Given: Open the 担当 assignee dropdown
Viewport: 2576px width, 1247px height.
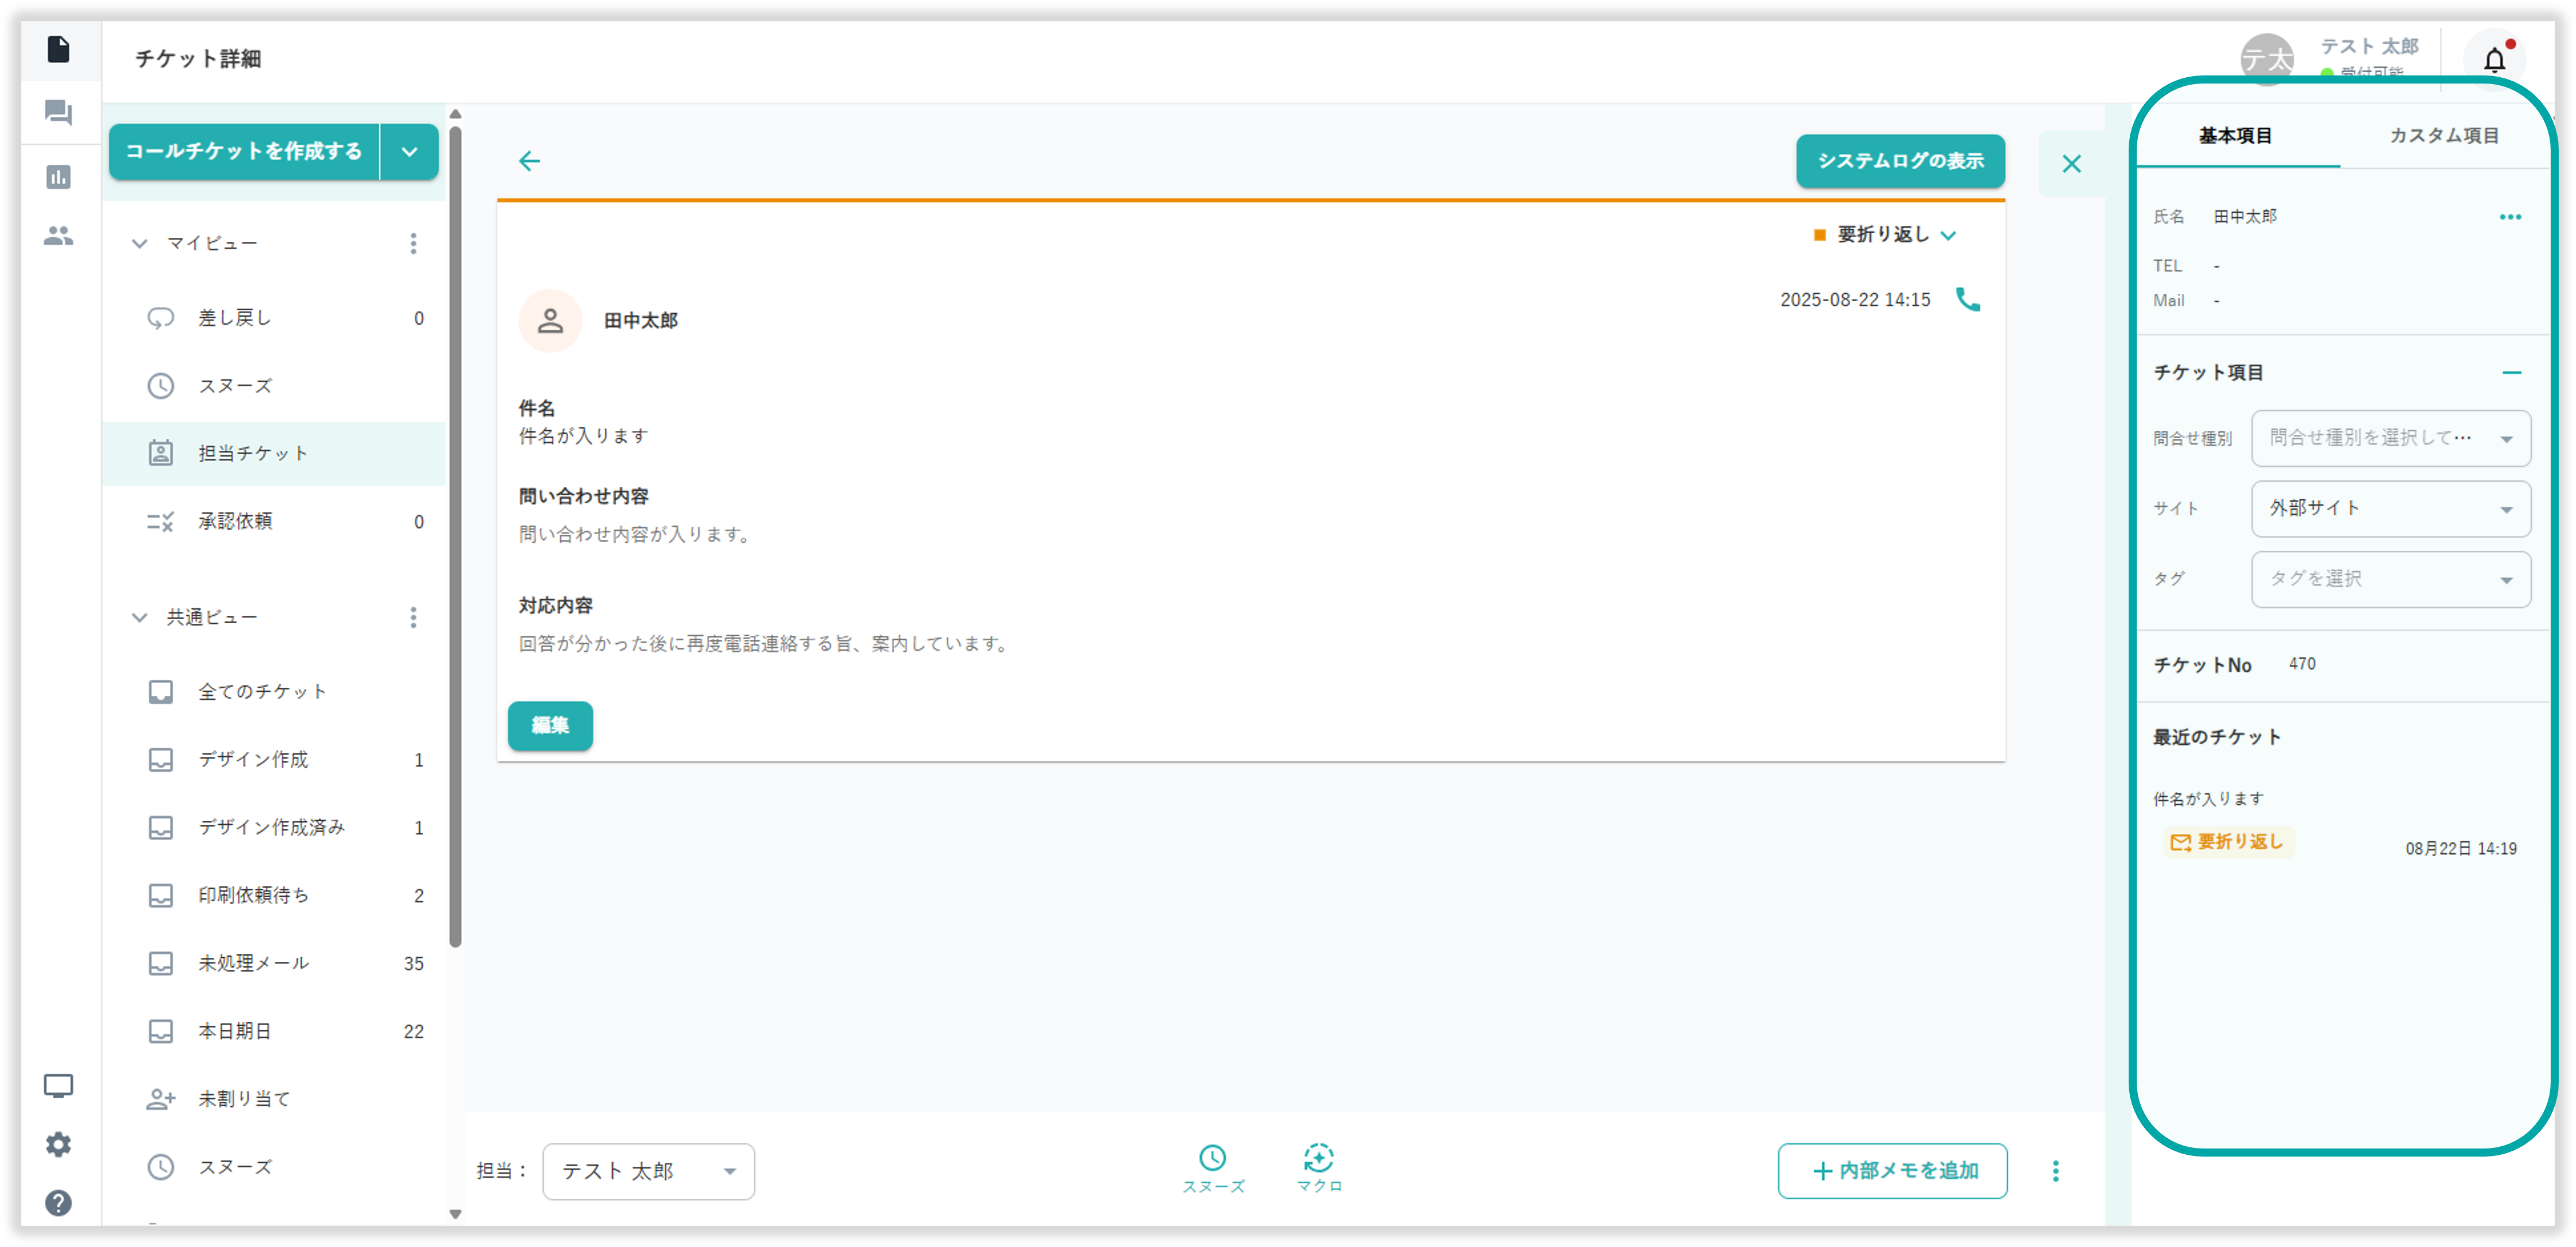Looking at the screenshot, I should tap(648, 1171).
